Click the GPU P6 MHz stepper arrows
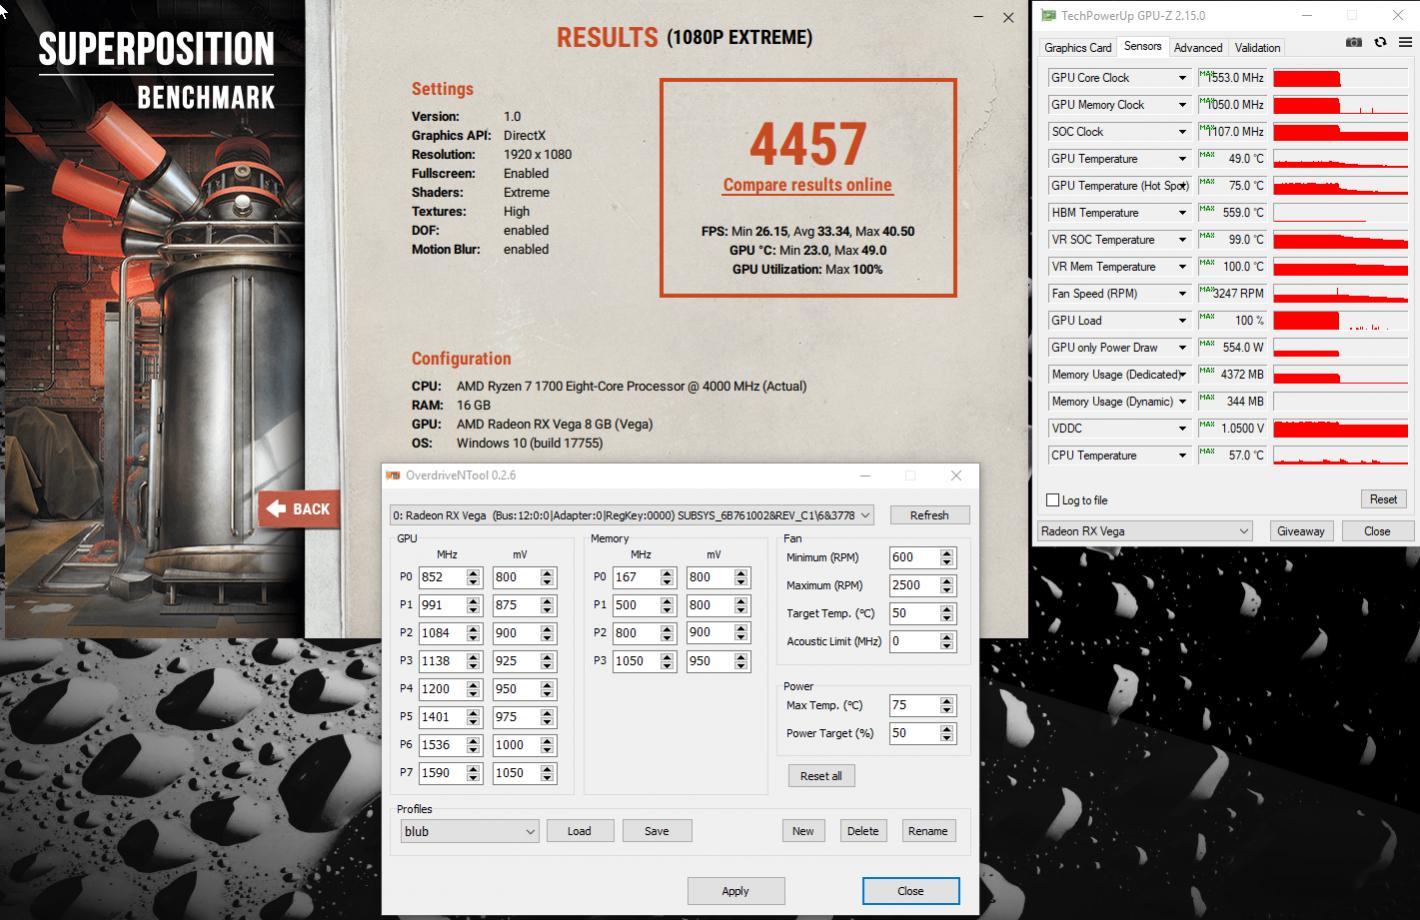The width and height of the screenshot is (1420, 920). pos(473,745)
